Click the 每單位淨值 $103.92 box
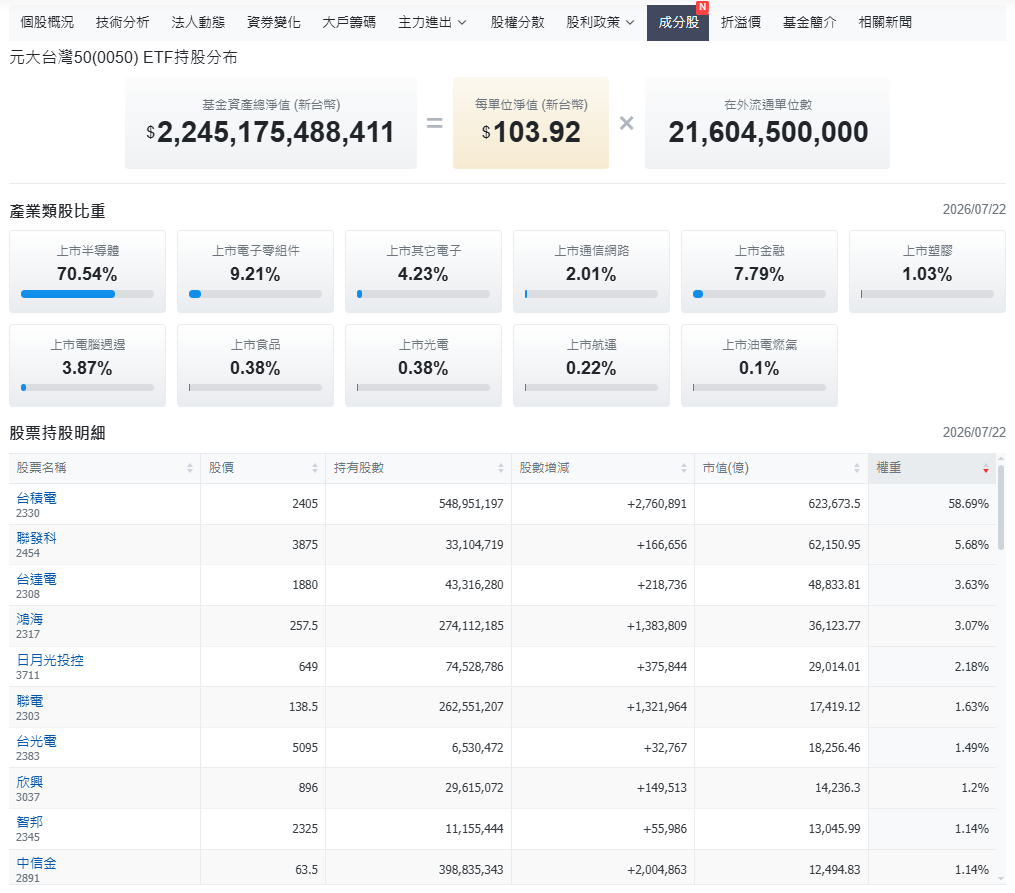This screenshot has height=893, width=1015. pos(531,123)
